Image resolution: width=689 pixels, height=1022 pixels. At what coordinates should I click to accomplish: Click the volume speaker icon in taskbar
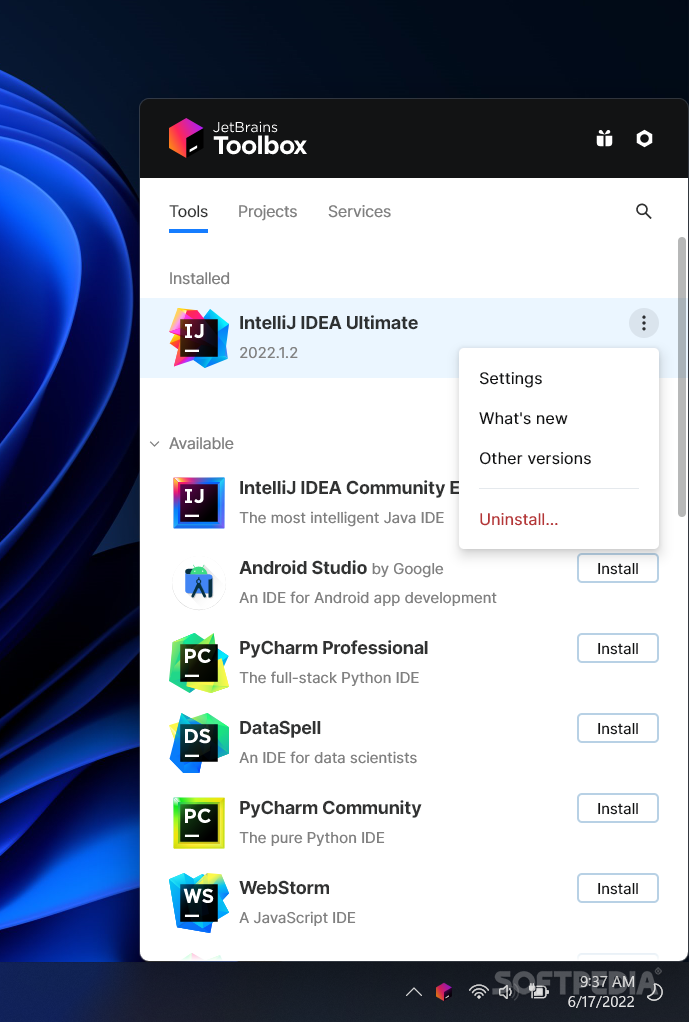tap(508, 992)
